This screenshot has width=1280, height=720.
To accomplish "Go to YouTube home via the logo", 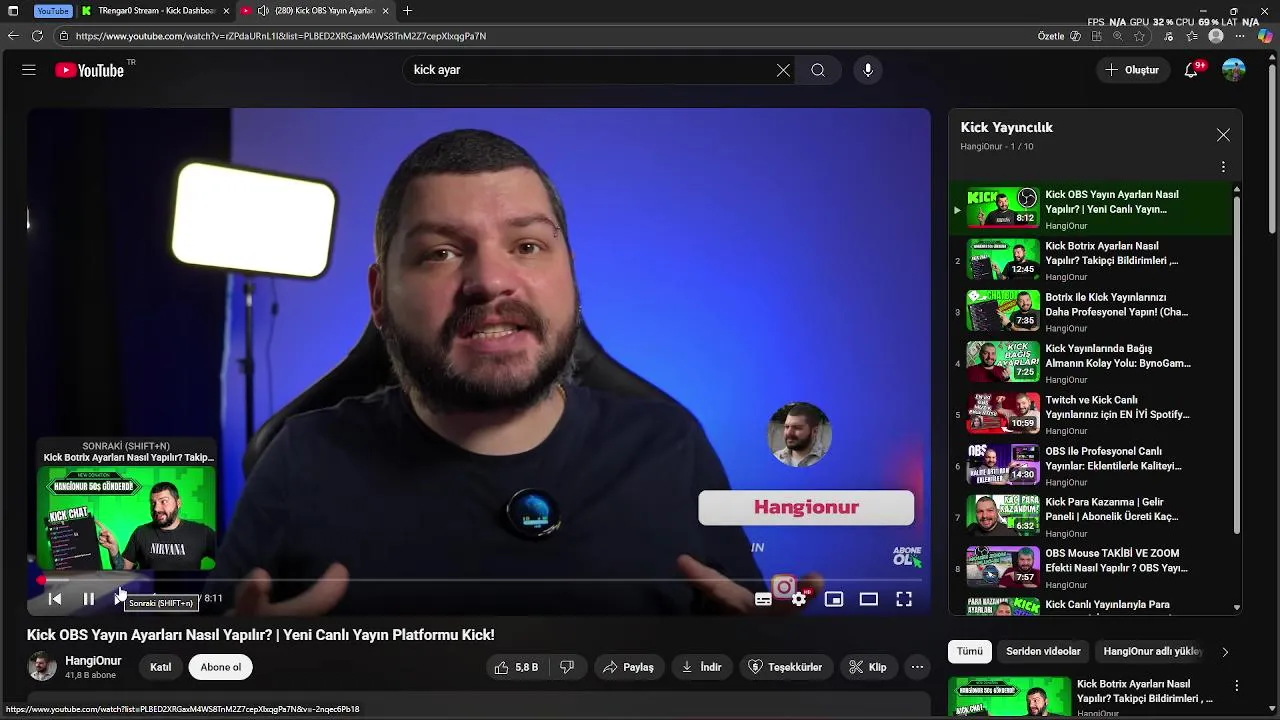I will [89, 70].
